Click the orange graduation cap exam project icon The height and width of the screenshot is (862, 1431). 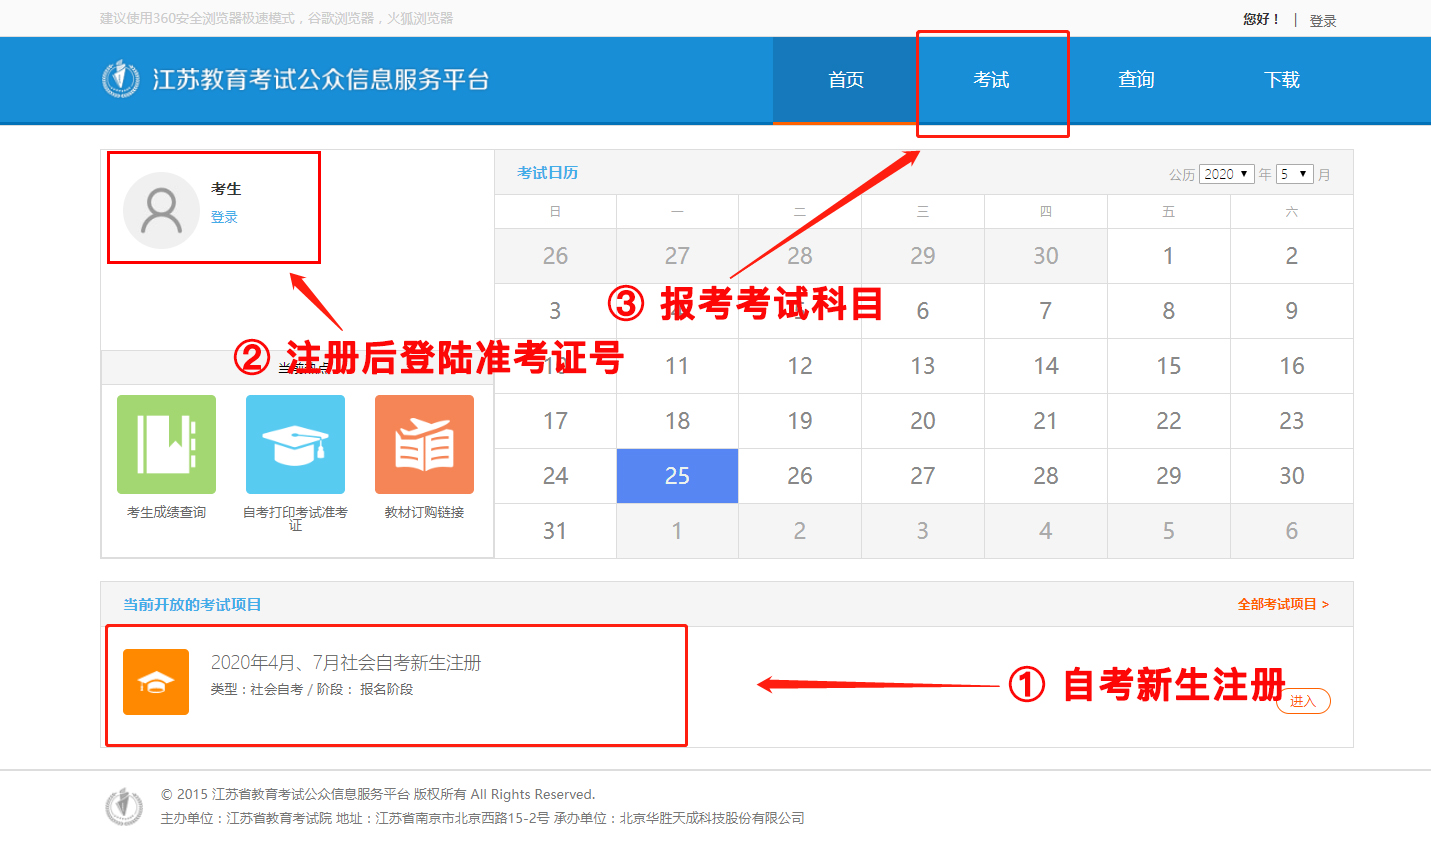click(x=156, y=682)
